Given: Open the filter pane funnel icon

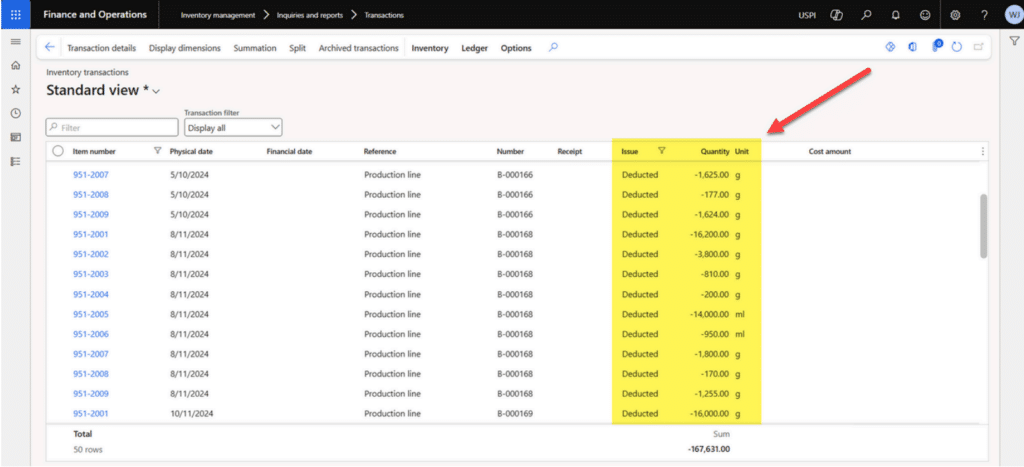Looking at the screenshot, I should tap(1014, 40).
